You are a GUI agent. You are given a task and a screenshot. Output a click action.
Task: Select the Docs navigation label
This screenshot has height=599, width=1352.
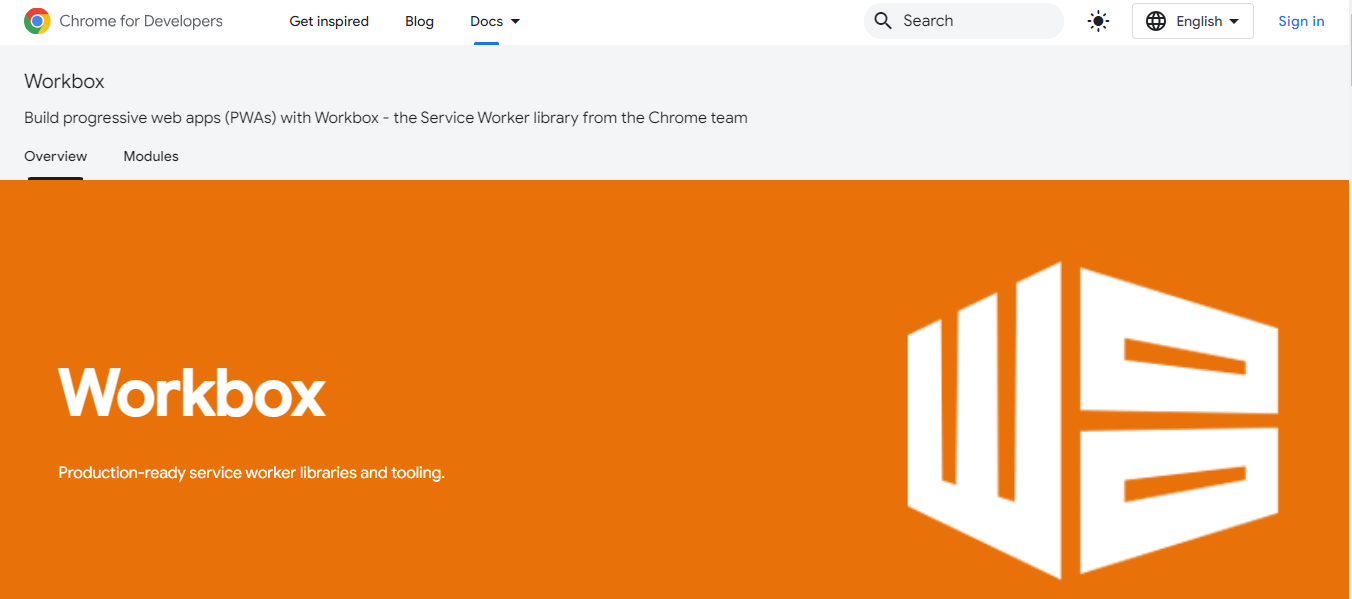[486, 21]
